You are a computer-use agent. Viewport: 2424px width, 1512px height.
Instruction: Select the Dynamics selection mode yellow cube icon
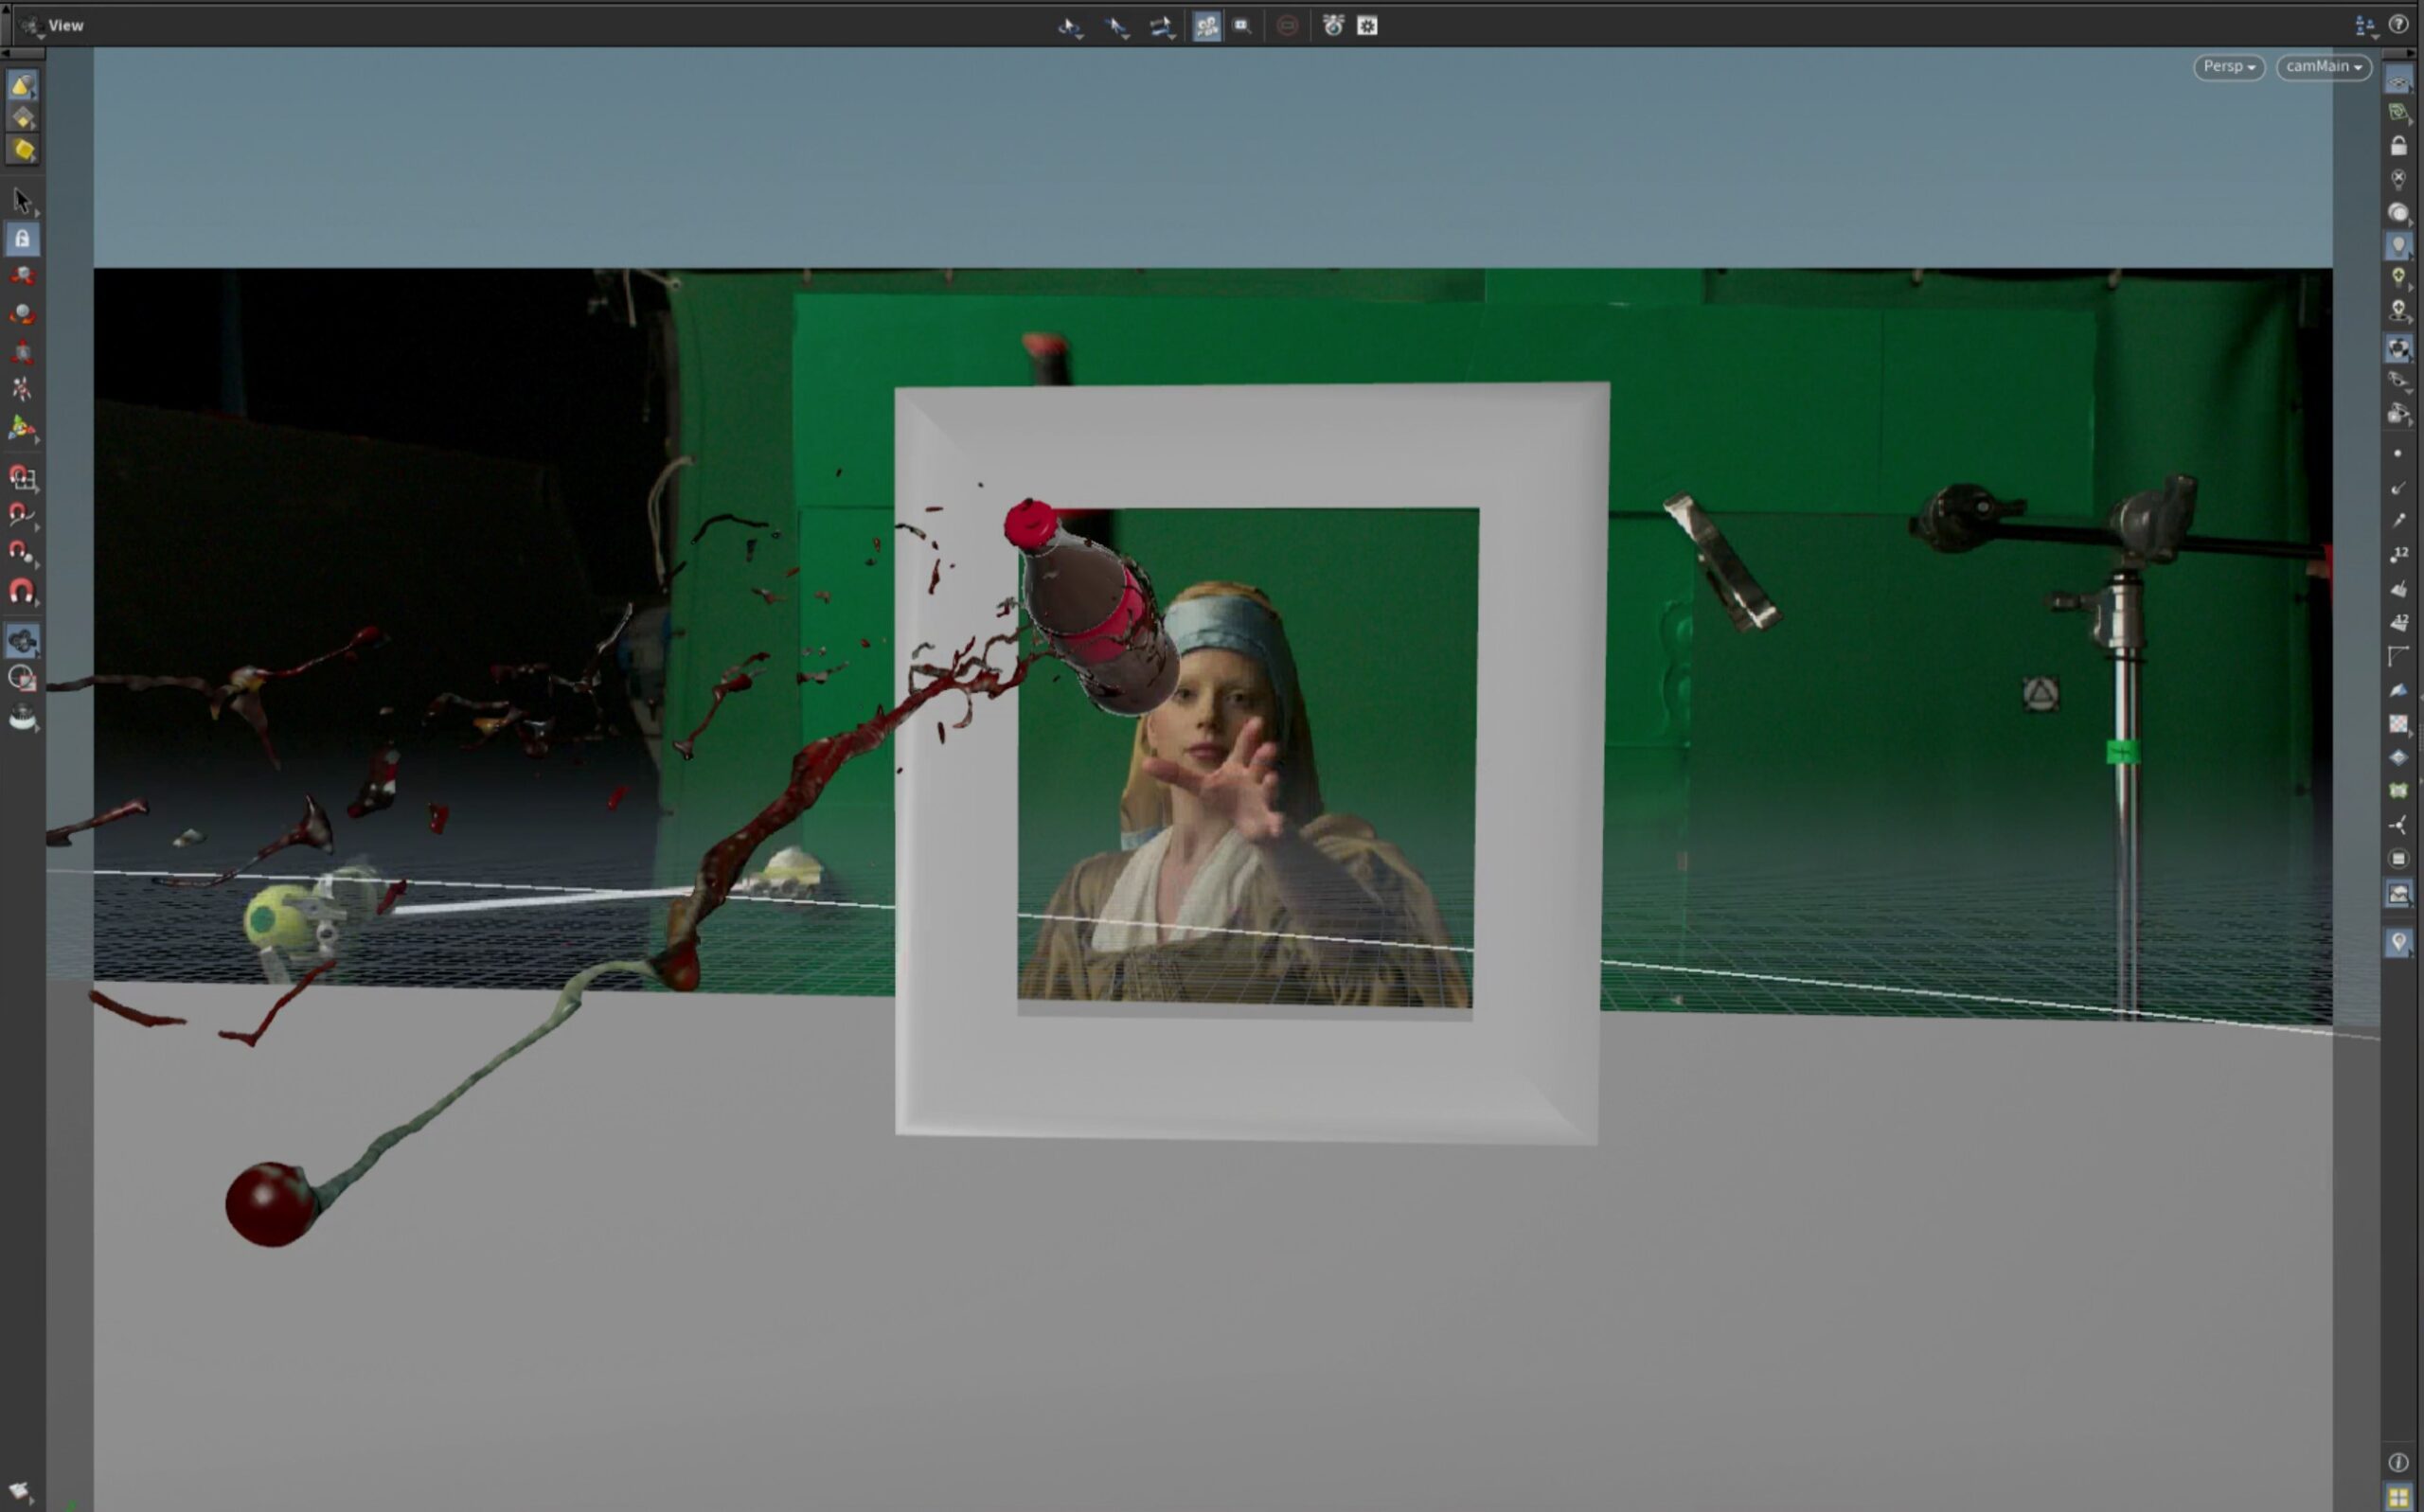(x=22, y=150)
